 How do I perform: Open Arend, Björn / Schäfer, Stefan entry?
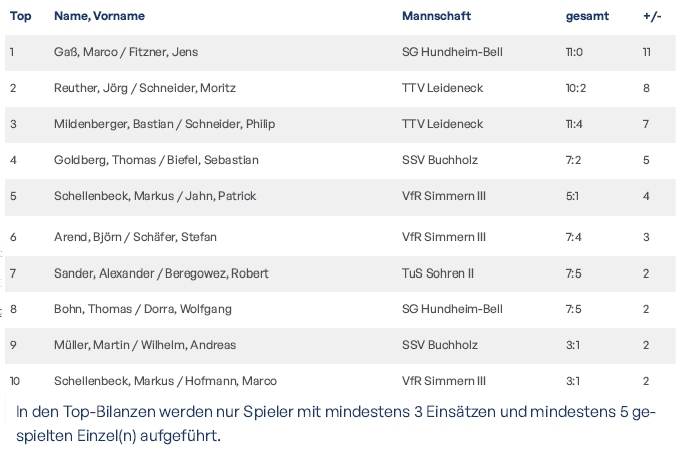(x=135, y=237)
